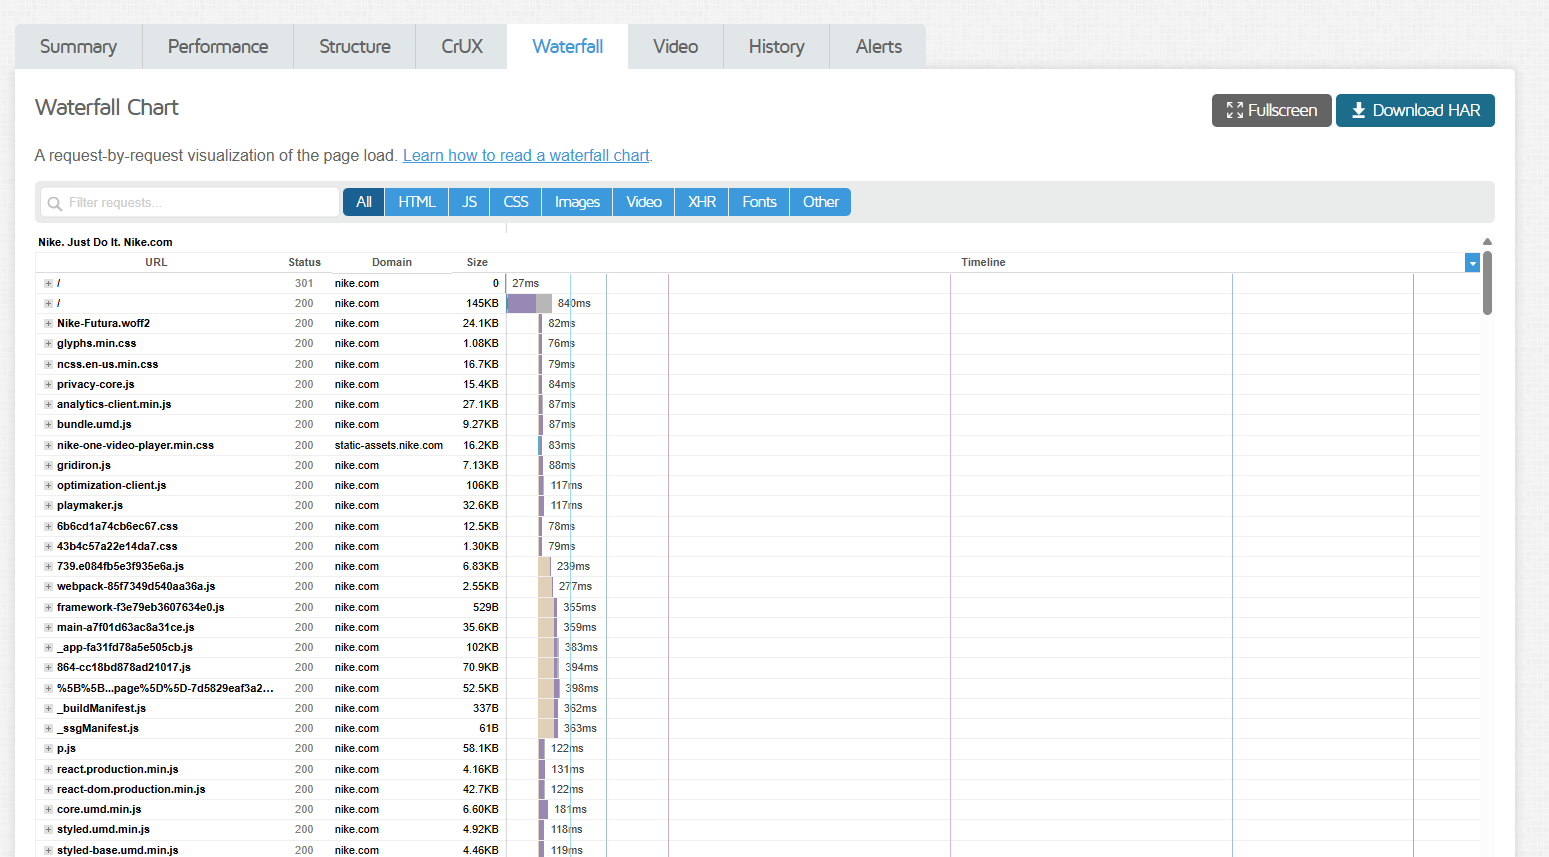The image size is (1549, 857).
Task: Select the Waterfall tab
Action: tap(568, 47)
